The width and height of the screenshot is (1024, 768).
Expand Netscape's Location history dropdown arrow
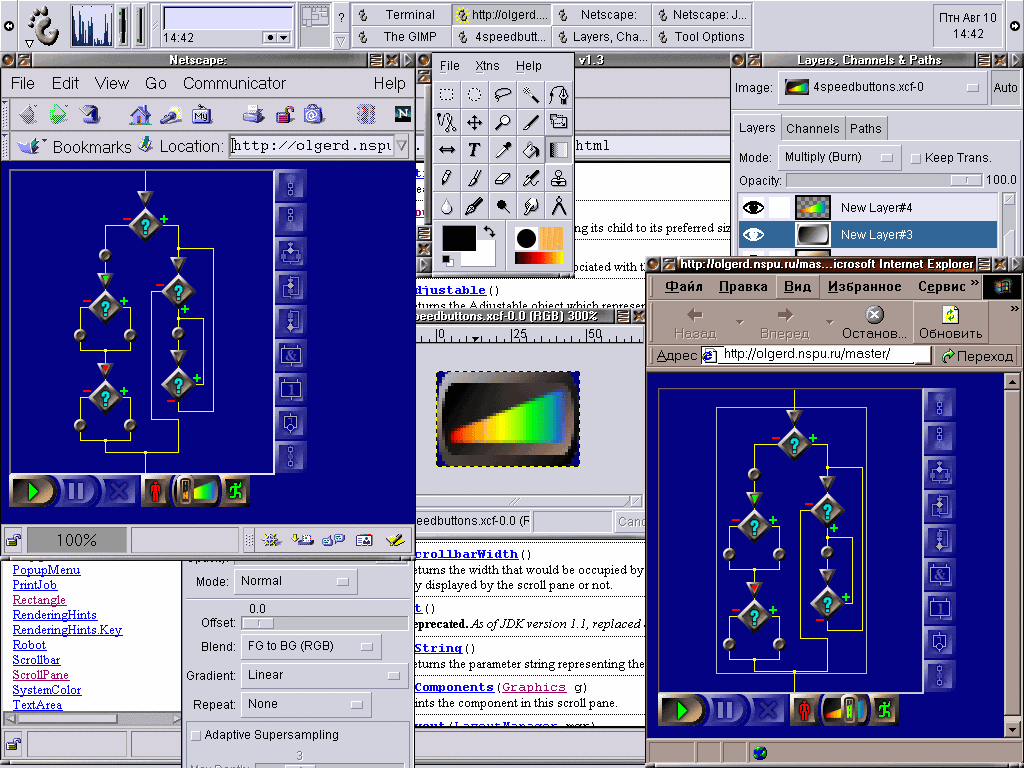tap(402, 145)
